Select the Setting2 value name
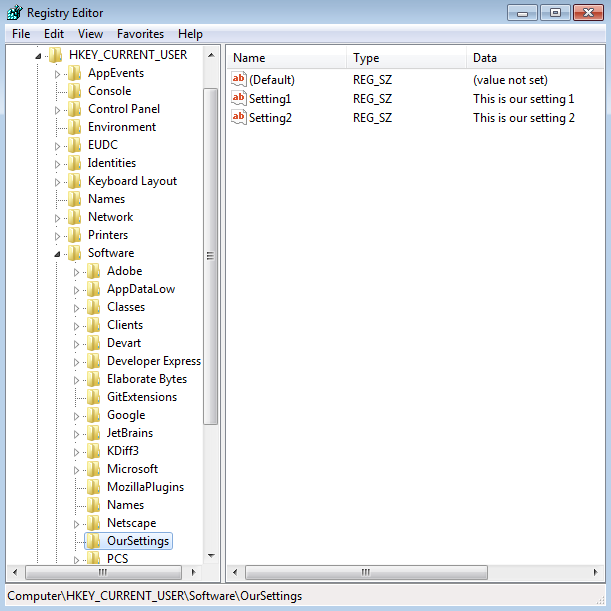 (x=270, y=118)
